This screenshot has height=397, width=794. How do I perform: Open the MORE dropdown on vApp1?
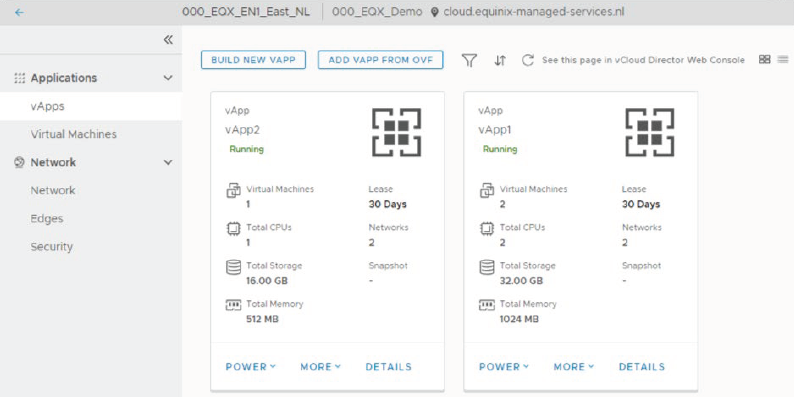coord(574,367)
